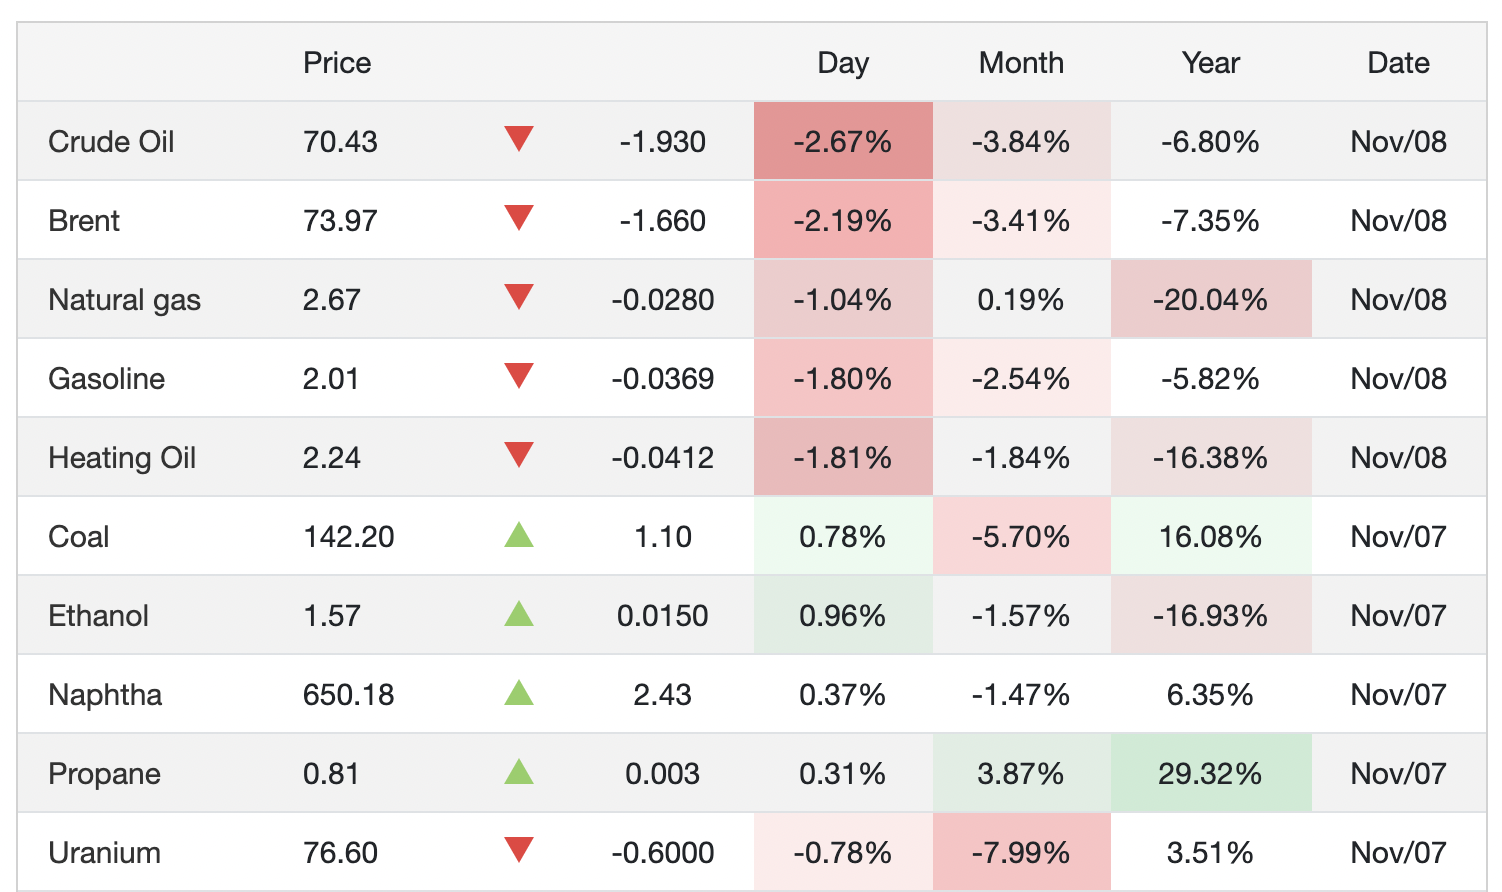Click Brent day change -2.19%
Screen dimensions: 1502x892
pos(843,221)
